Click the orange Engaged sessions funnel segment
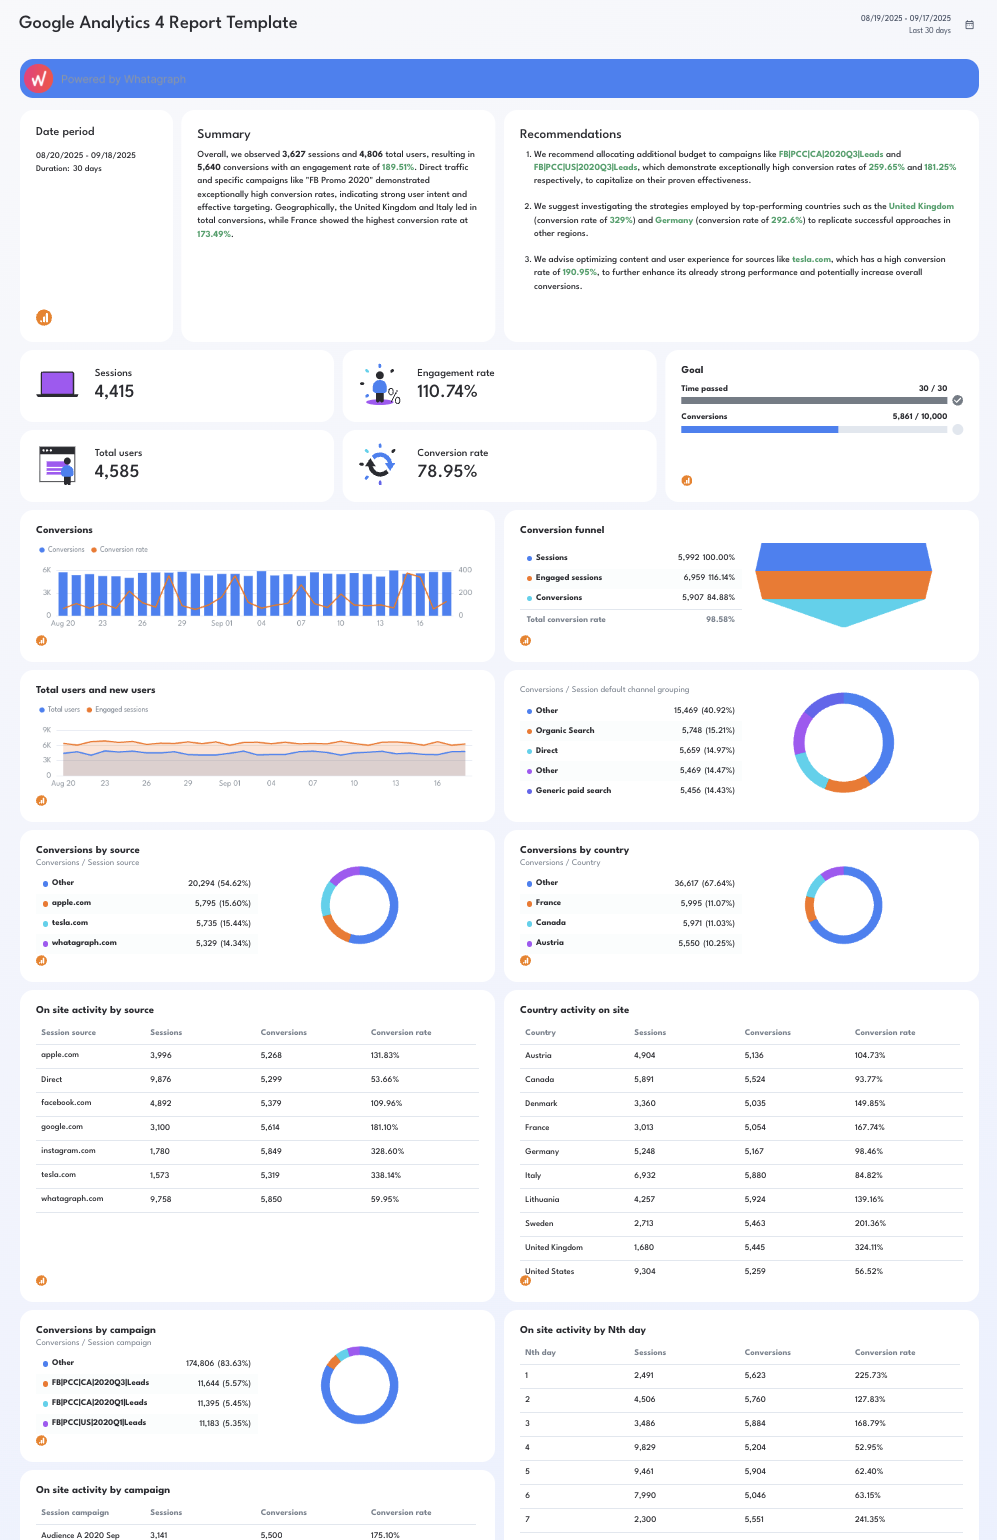This screenshot has height=1540, width=997. (x=843, y=584)
